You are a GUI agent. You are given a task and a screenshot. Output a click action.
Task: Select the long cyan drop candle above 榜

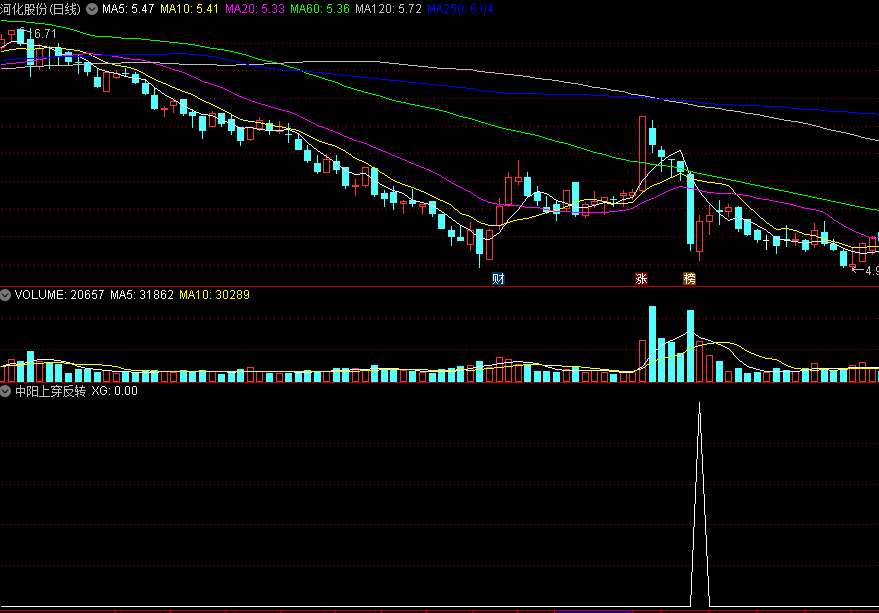pyautogui.click(x=691, y=209)
